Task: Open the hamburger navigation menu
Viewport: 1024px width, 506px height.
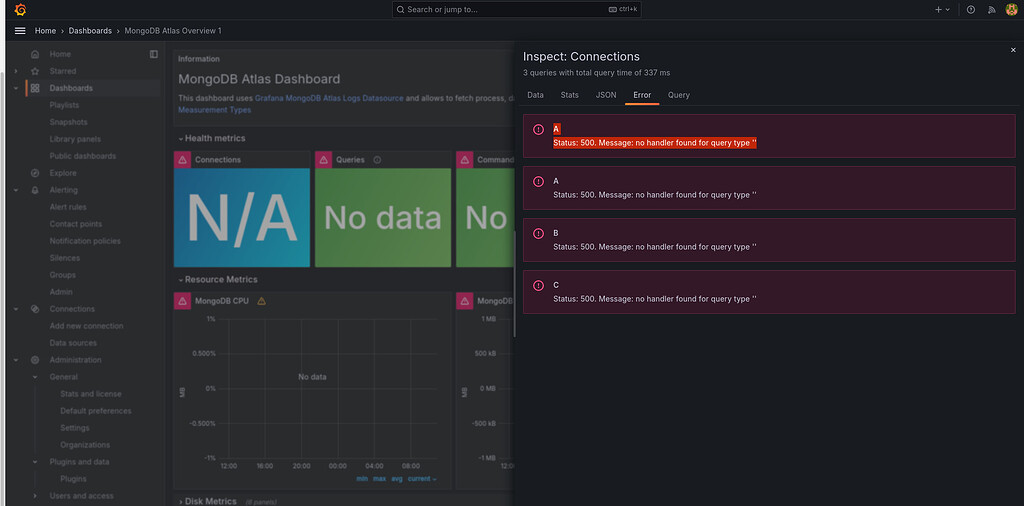Action: (x=19, y=31)
